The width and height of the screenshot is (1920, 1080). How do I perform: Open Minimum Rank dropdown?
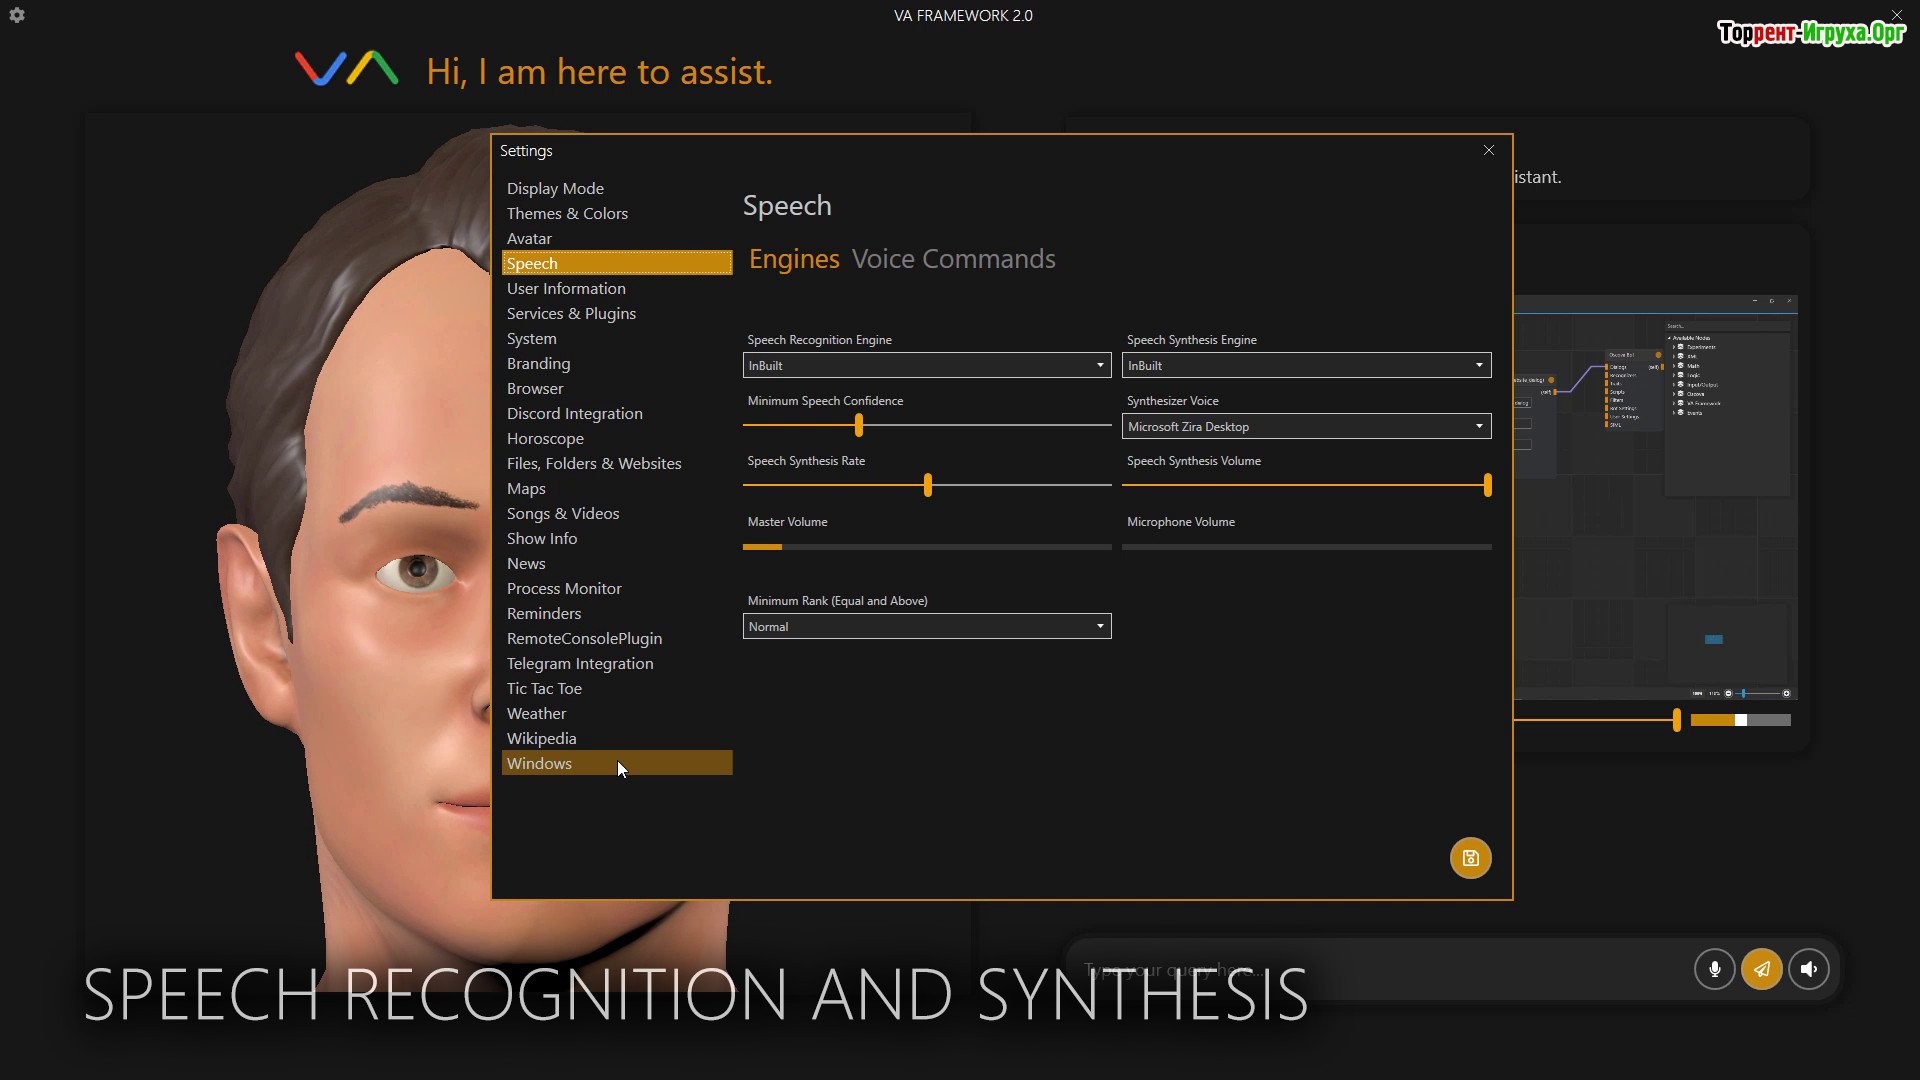pyautogui.click(x=926, y=626)
